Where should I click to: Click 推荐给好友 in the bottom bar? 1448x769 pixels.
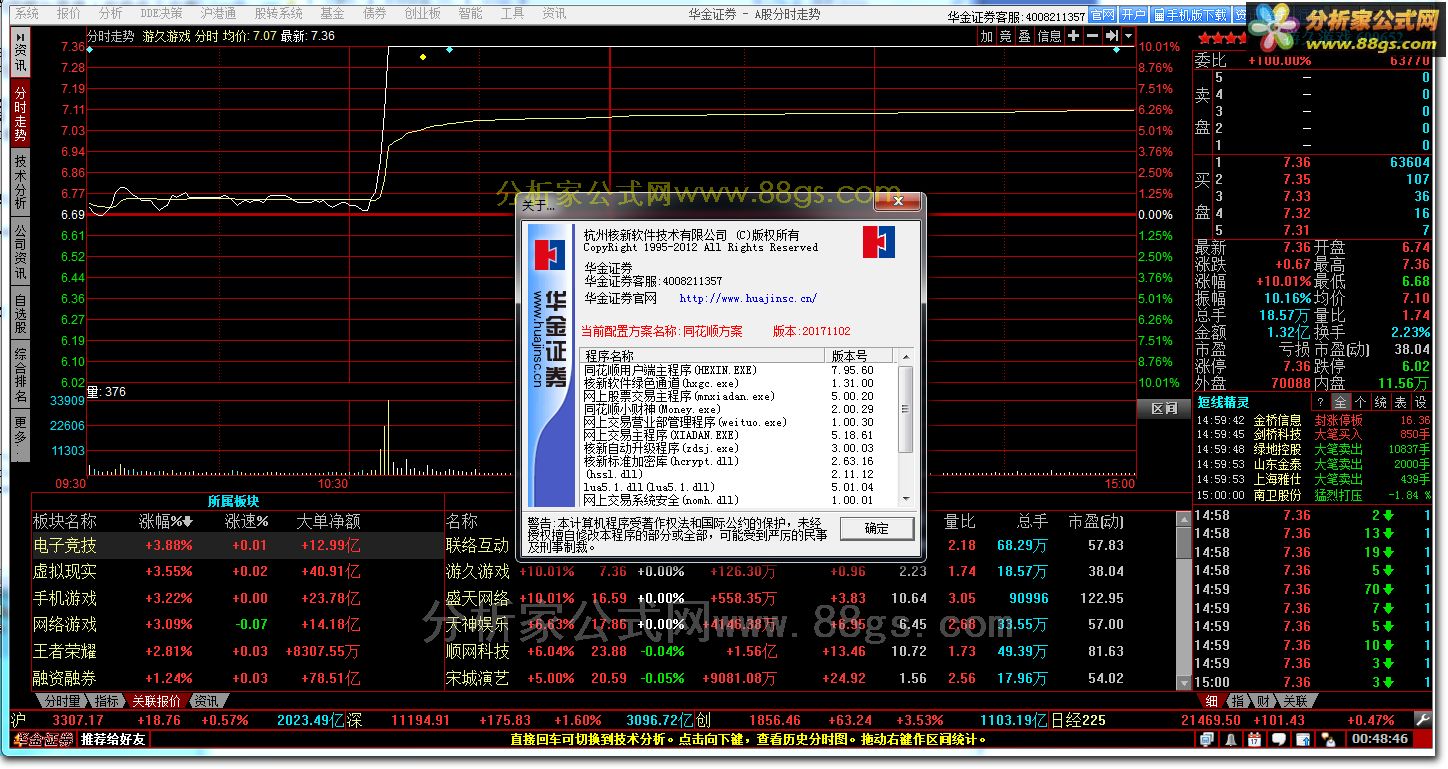(x=113, y=739)
